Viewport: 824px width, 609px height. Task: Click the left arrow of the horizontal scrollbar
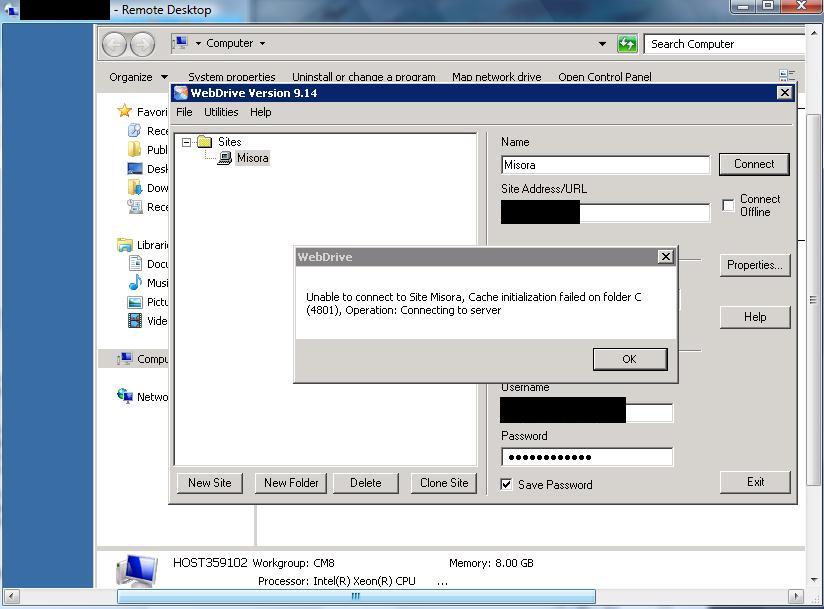[12, 596]
